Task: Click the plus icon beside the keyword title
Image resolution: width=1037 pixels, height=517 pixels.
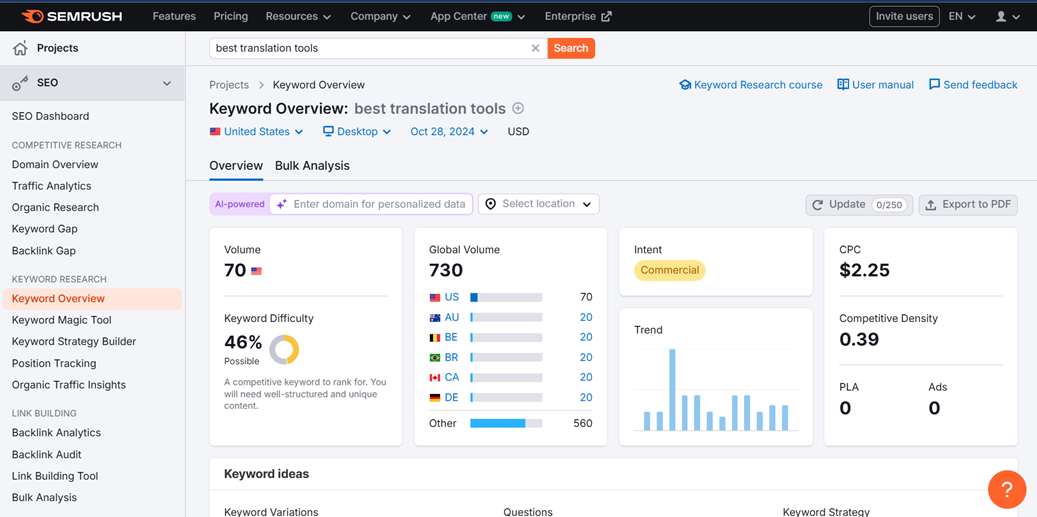Action: (518, 108)
